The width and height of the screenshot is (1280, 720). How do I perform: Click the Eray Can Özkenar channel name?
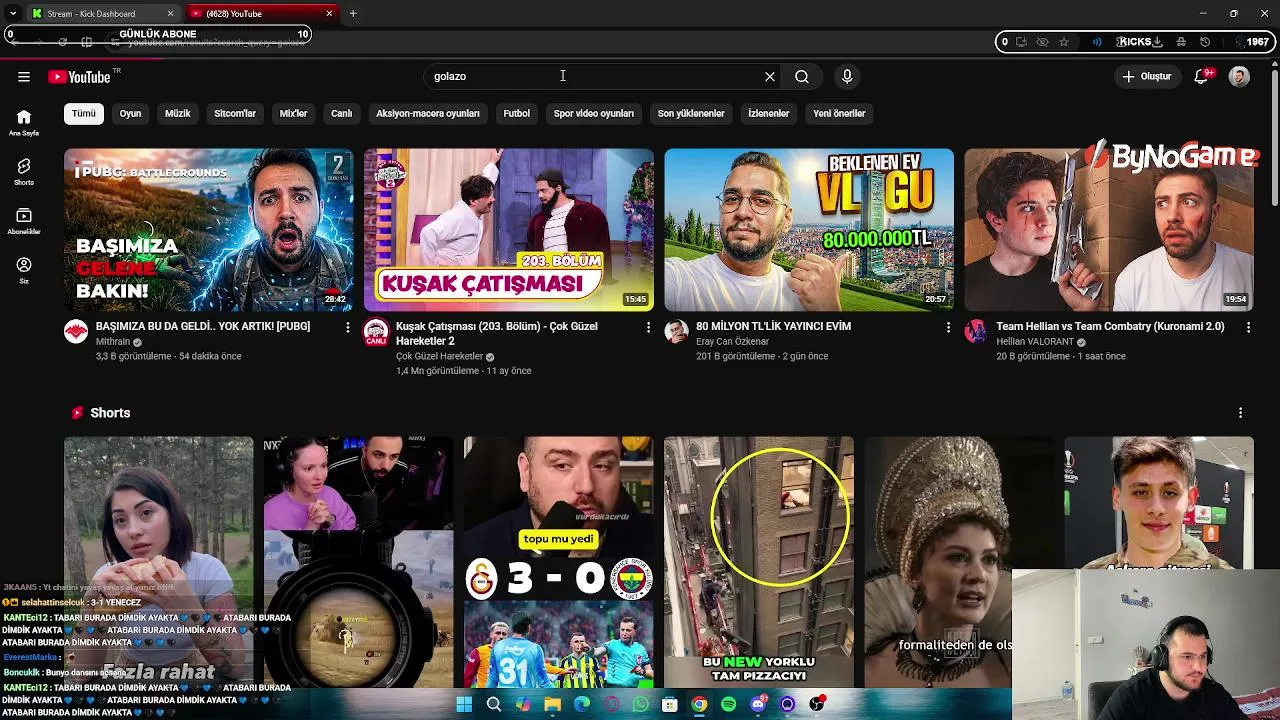point(733,342)
